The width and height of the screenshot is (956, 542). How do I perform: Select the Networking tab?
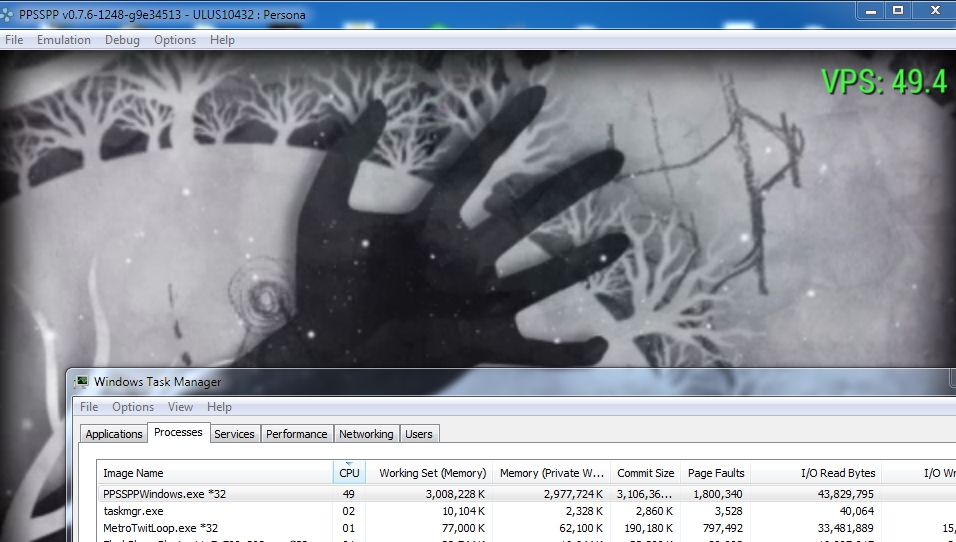[x=366, y=434]
